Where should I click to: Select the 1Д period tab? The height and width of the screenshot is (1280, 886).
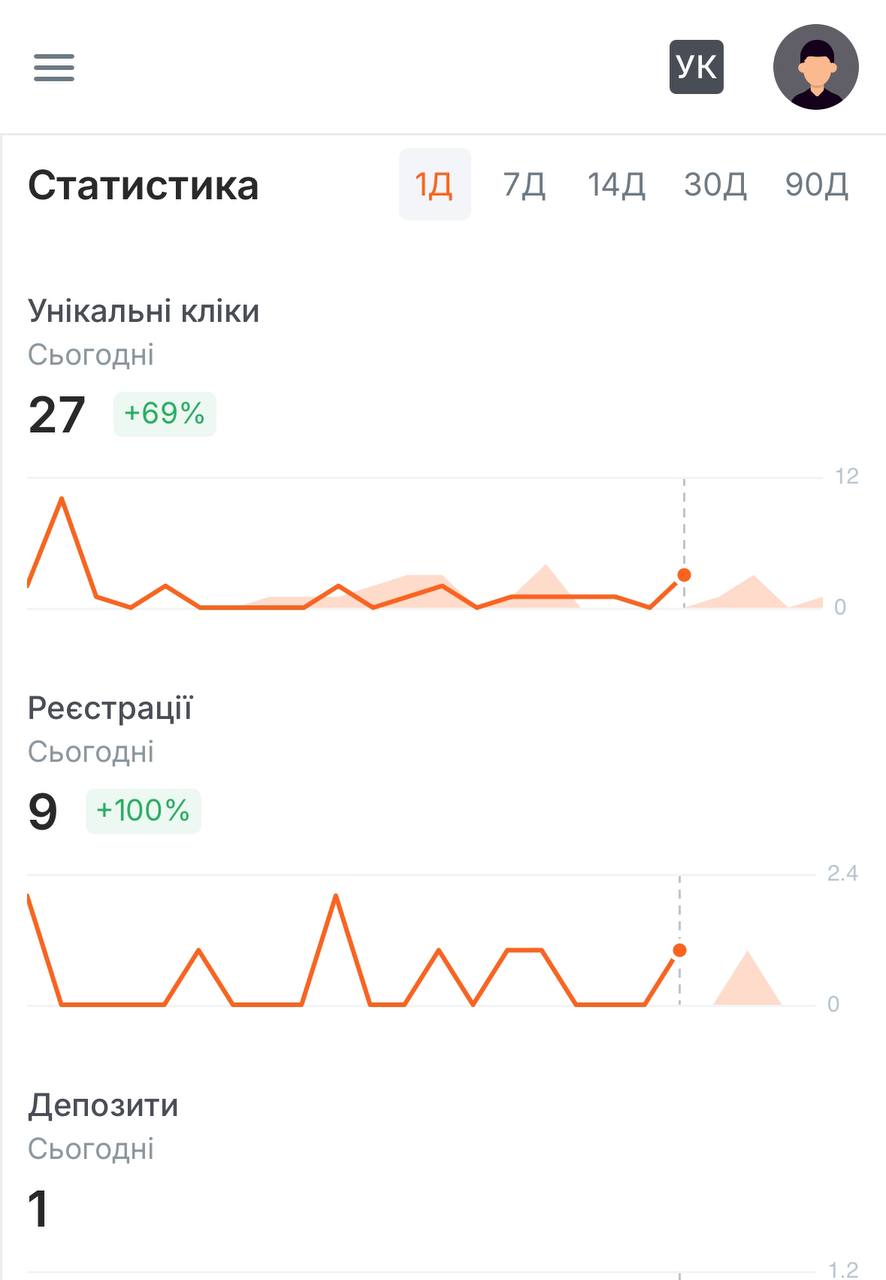point(435,185)
